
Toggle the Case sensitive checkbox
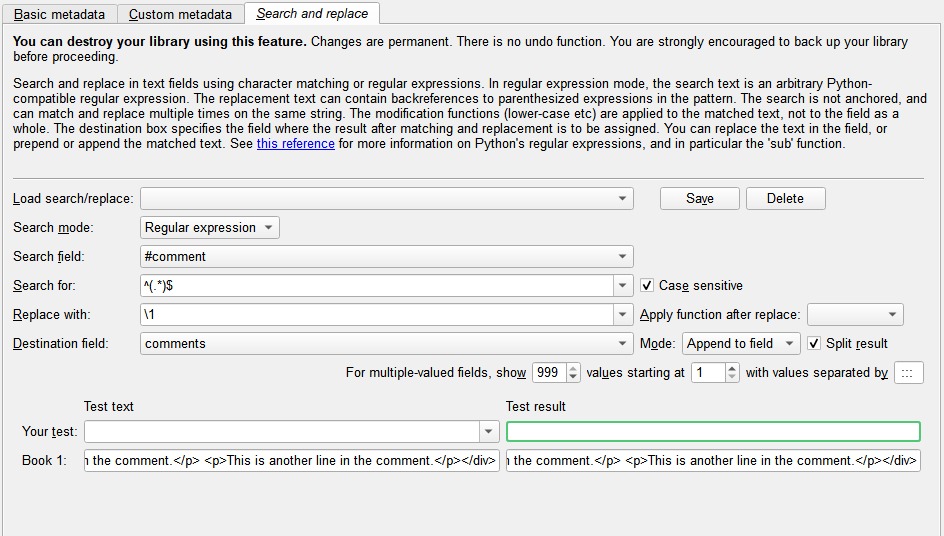coord(647,286)
